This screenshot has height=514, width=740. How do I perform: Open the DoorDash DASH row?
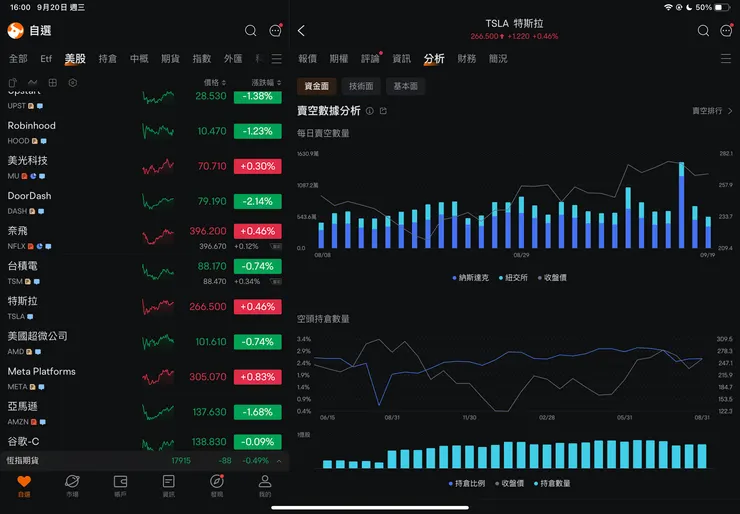[x=144, y=202]
